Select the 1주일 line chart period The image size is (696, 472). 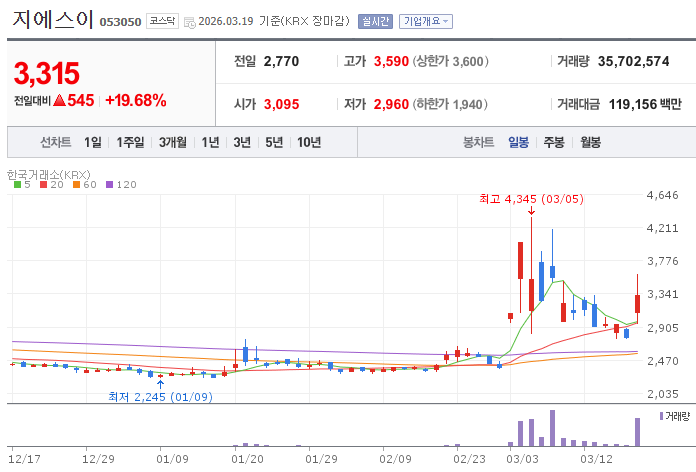[x=130, y=142]
